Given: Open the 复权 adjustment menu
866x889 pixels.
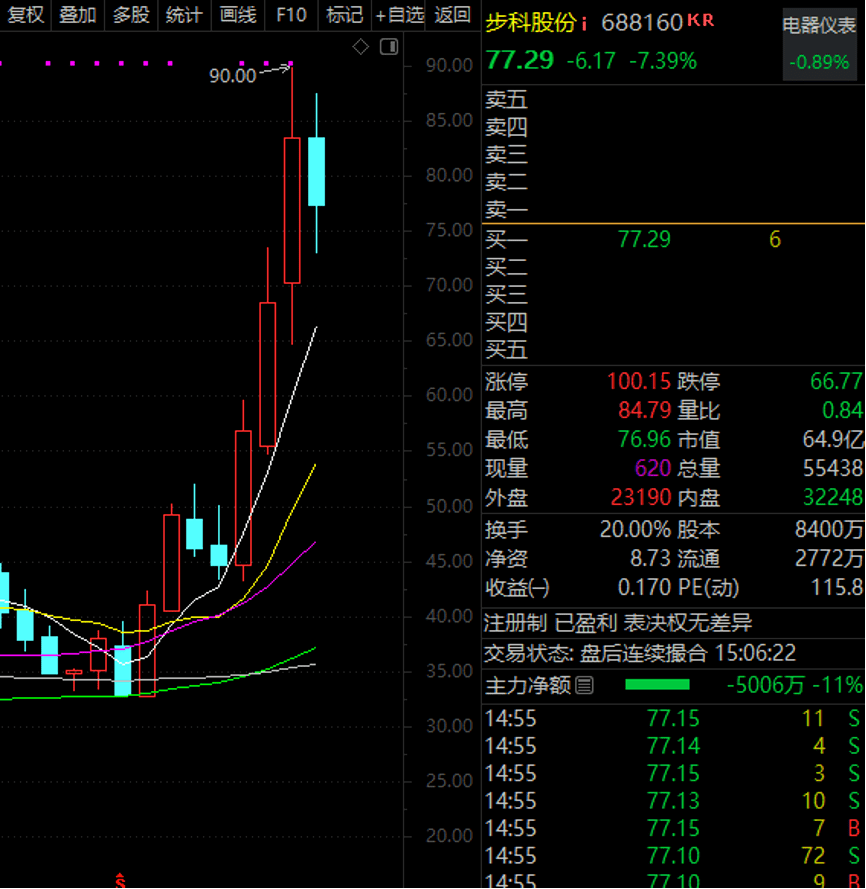Looking at the screenshot, I should (25, 15).
